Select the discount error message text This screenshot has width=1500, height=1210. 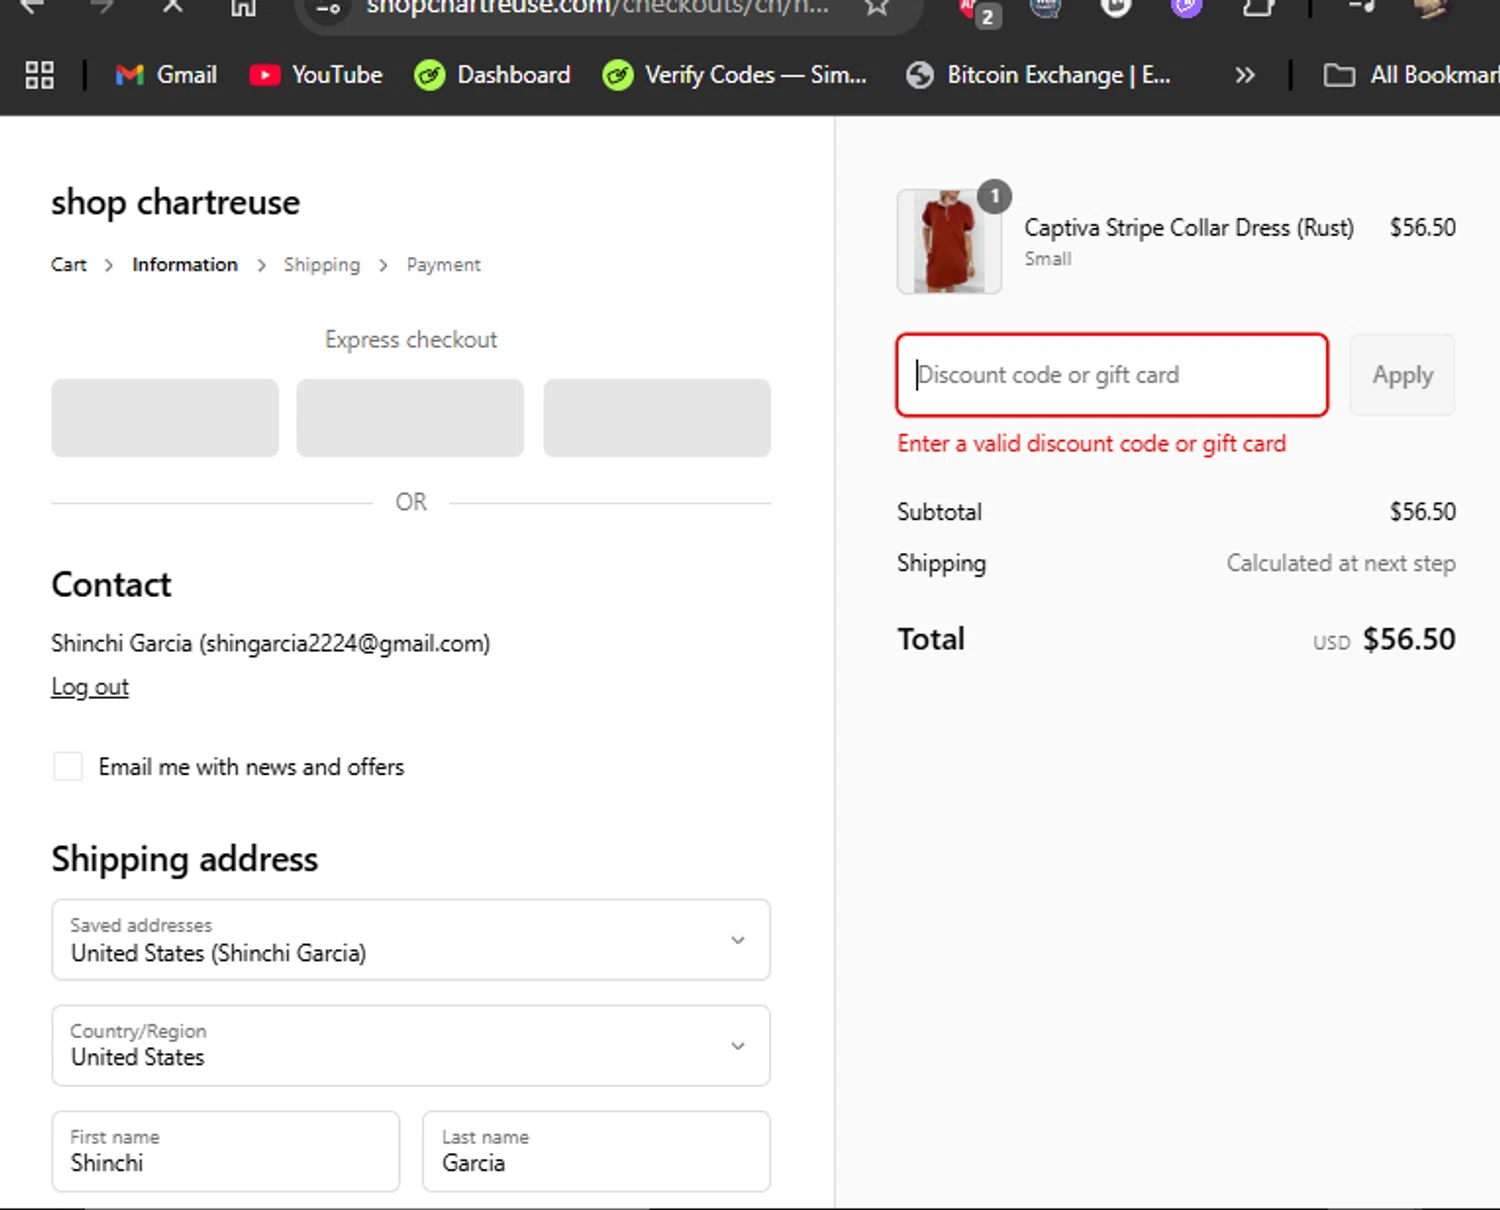tap(1092, 444)
